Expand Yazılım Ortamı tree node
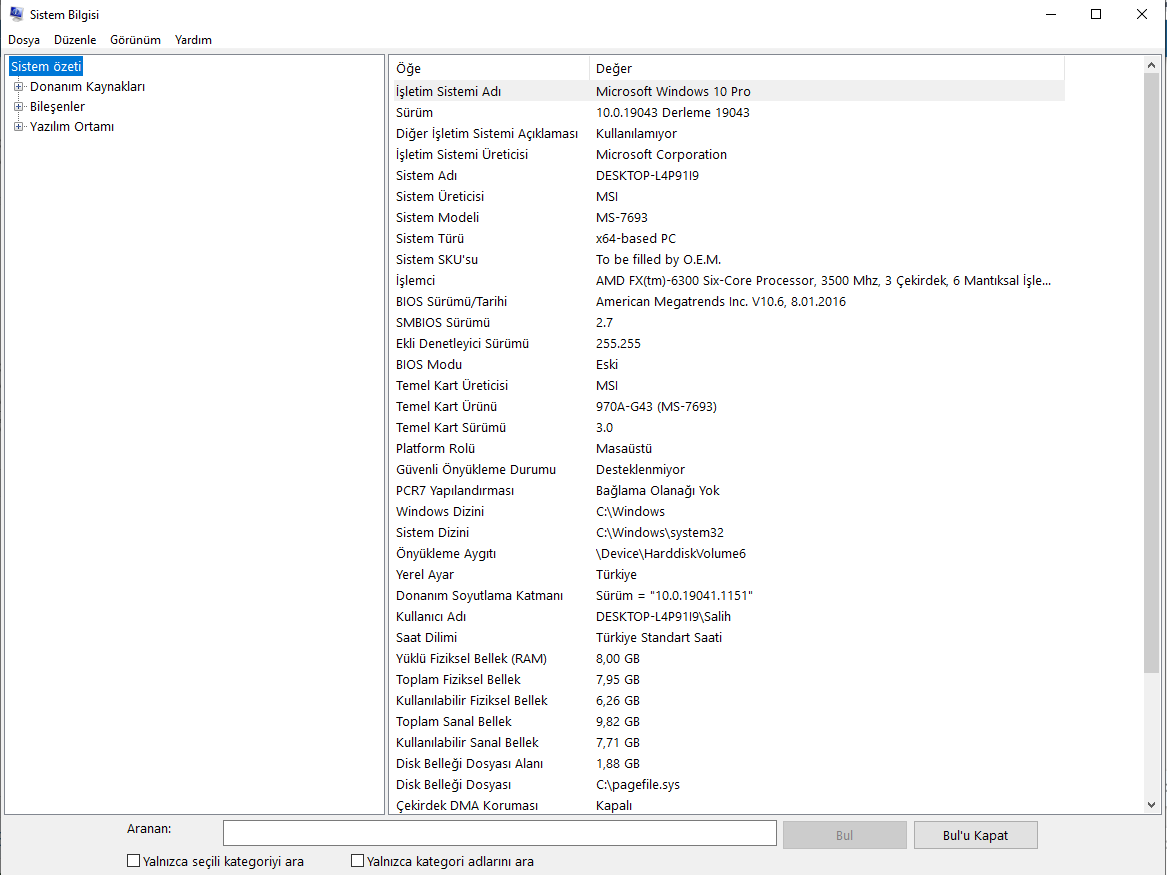This screenshot has width=1167, height=875. (x=19, y=126)
